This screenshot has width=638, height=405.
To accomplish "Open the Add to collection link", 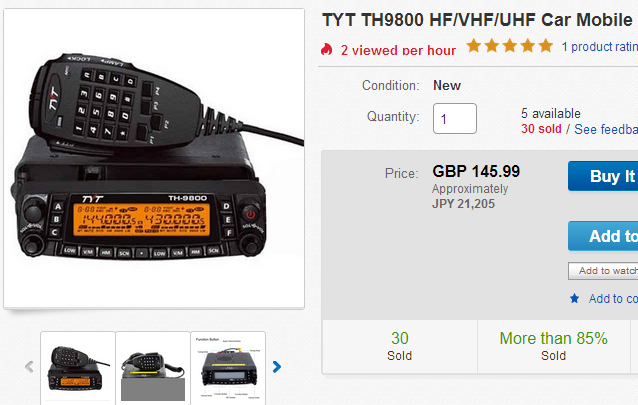I will (x=613, y=298).
